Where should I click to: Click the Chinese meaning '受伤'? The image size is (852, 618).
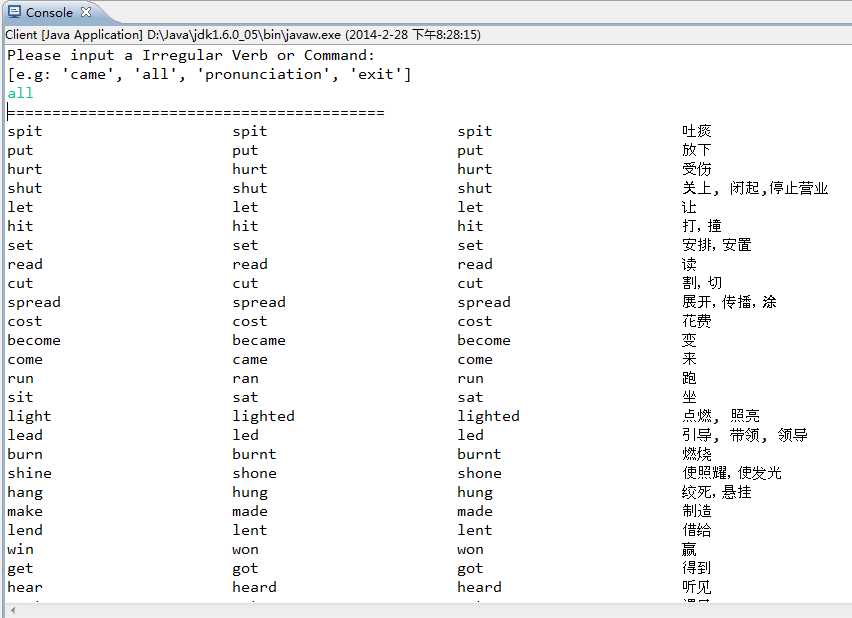coord(697,169)
